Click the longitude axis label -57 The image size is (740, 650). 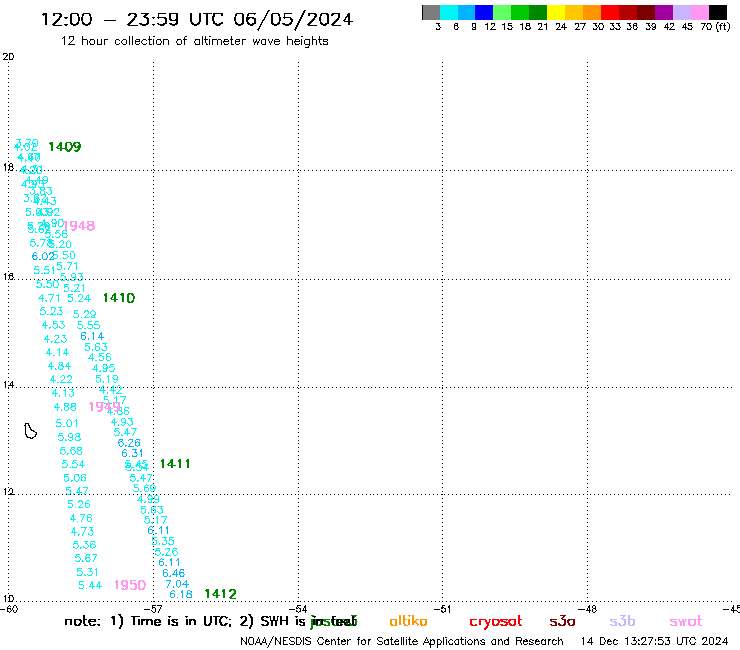155,610
